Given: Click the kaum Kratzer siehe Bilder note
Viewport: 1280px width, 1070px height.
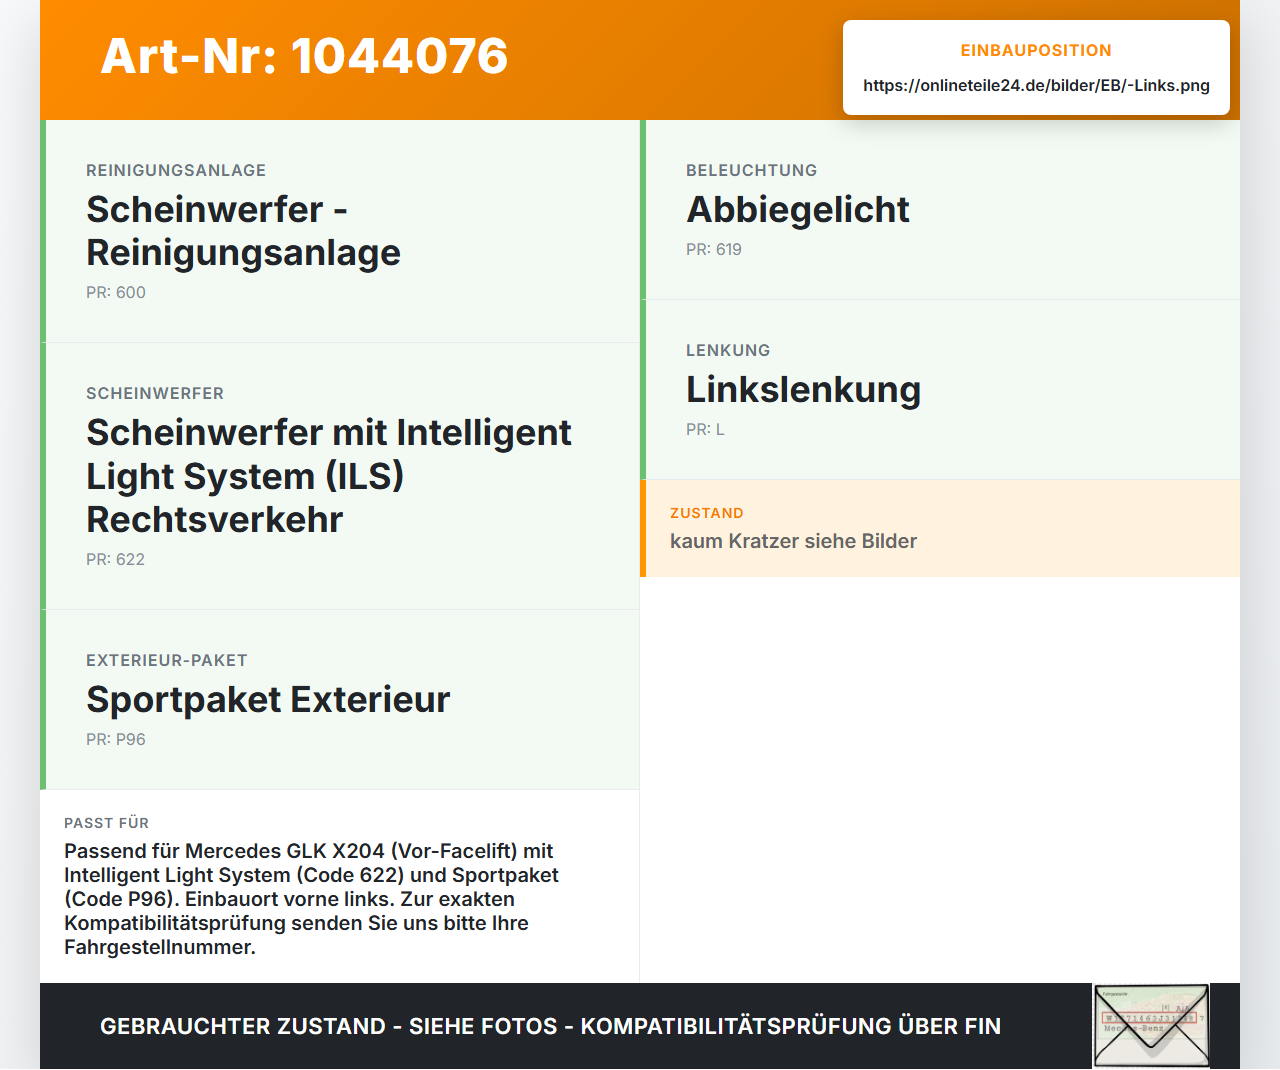Looking at the screenshot, I should (x=793, y=541).
